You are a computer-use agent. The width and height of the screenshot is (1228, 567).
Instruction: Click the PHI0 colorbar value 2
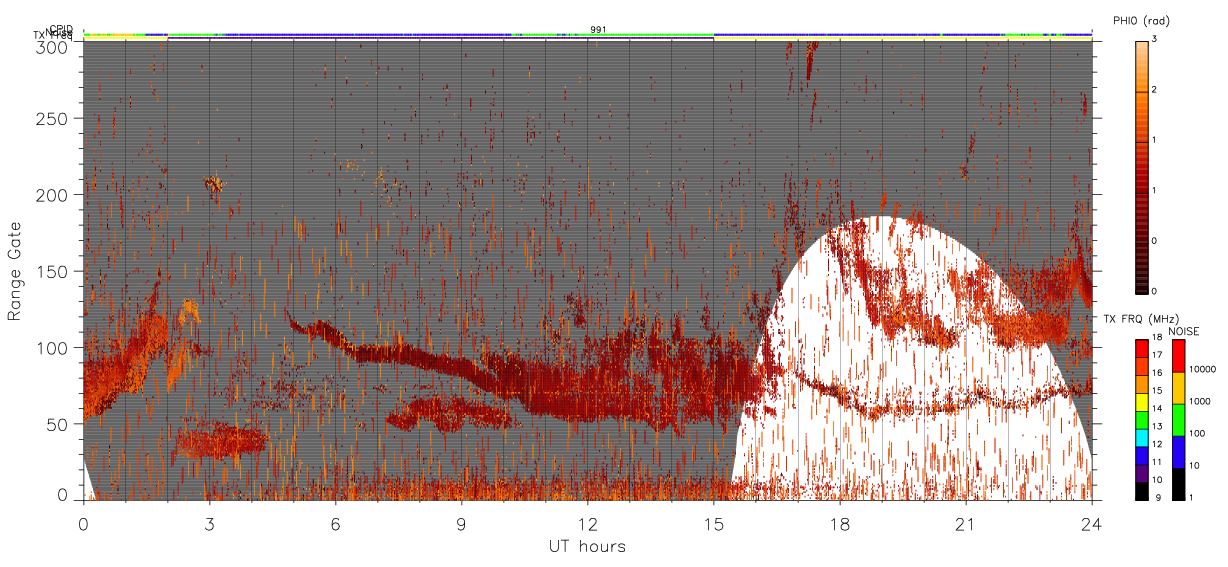1153,91
